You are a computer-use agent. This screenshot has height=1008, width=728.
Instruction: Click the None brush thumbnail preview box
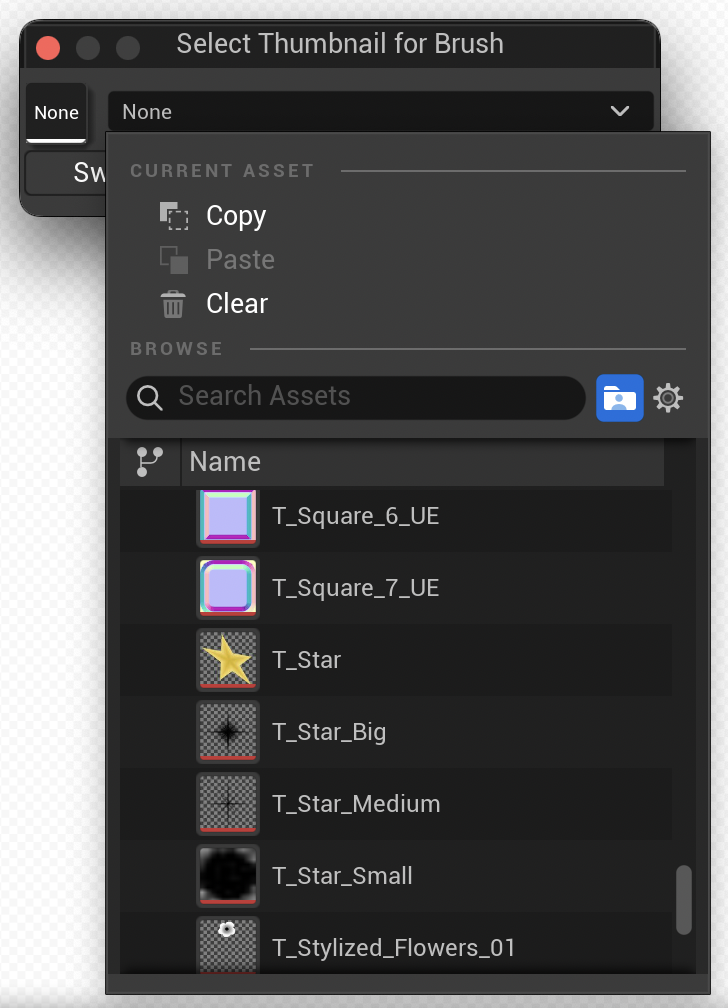coord(56,112)
